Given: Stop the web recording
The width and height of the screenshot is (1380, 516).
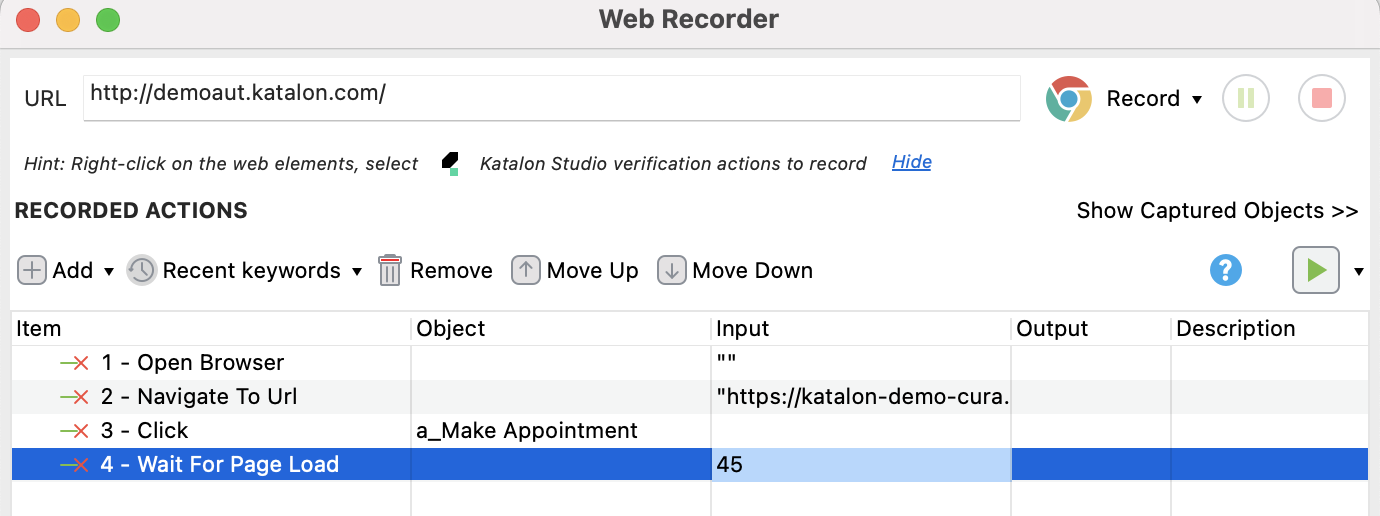Looking at the screenshot, I should tap(1321, 99).
